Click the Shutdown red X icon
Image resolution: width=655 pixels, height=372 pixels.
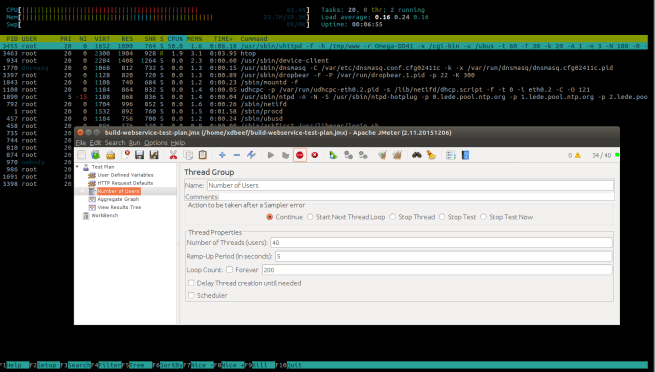(315, 155)
